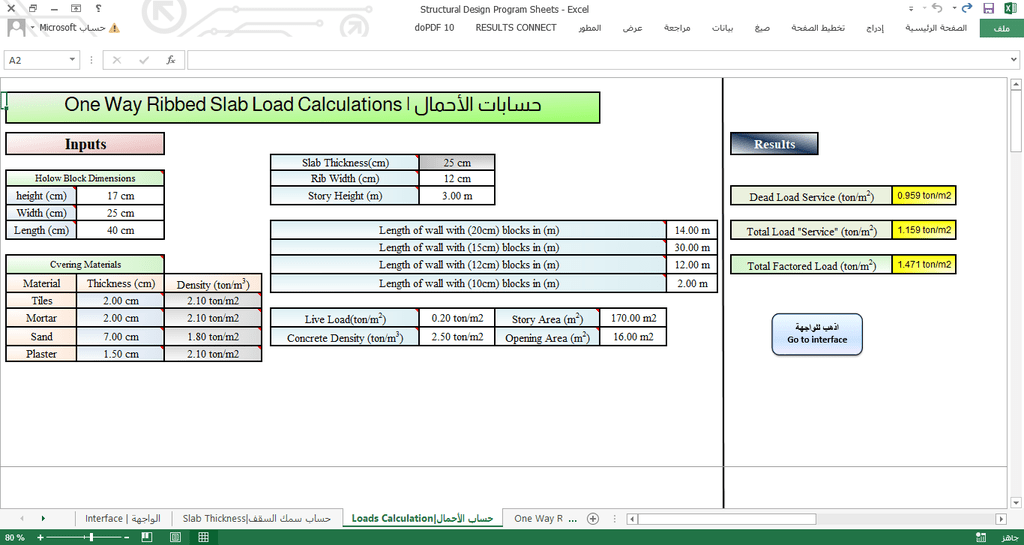
Task: Open the Customize Quick Access Toolbar dropdown
Action: click(x=911, y=9)
